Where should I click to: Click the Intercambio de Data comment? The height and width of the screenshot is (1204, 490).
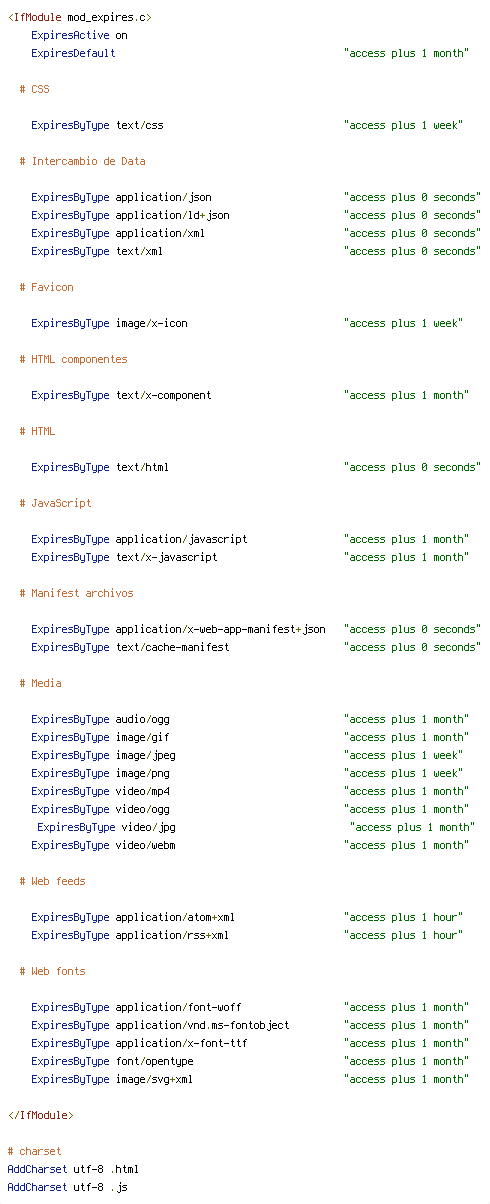(82, 161)
